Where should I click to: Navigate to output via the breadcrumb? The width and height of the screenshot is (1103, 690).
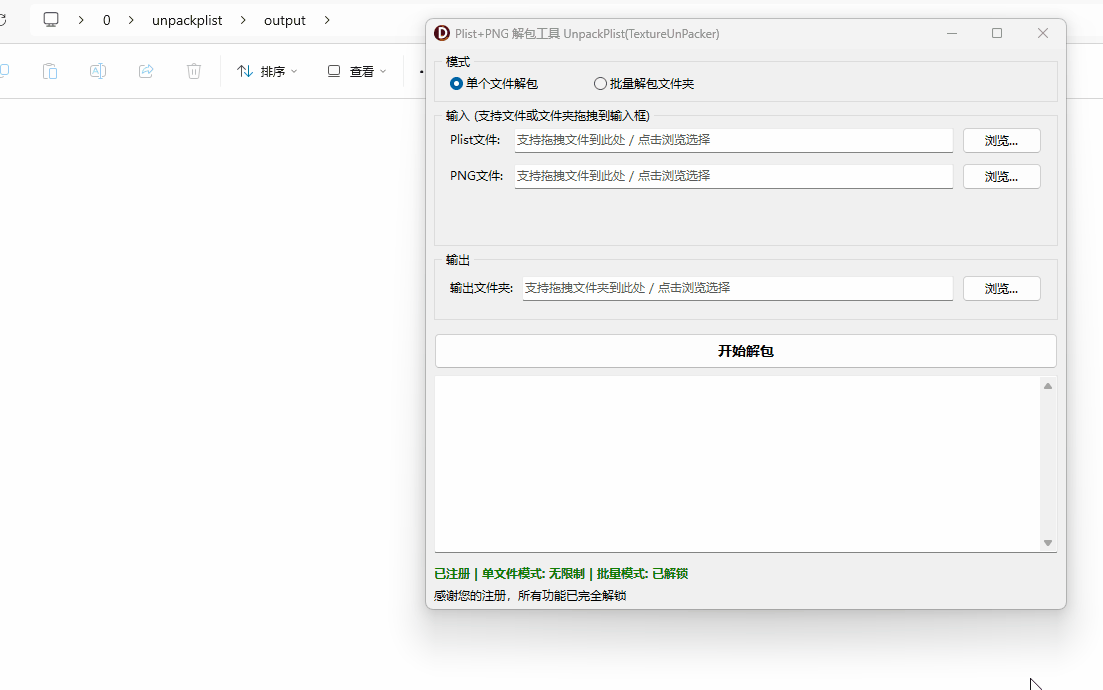(x=284, y=19)
